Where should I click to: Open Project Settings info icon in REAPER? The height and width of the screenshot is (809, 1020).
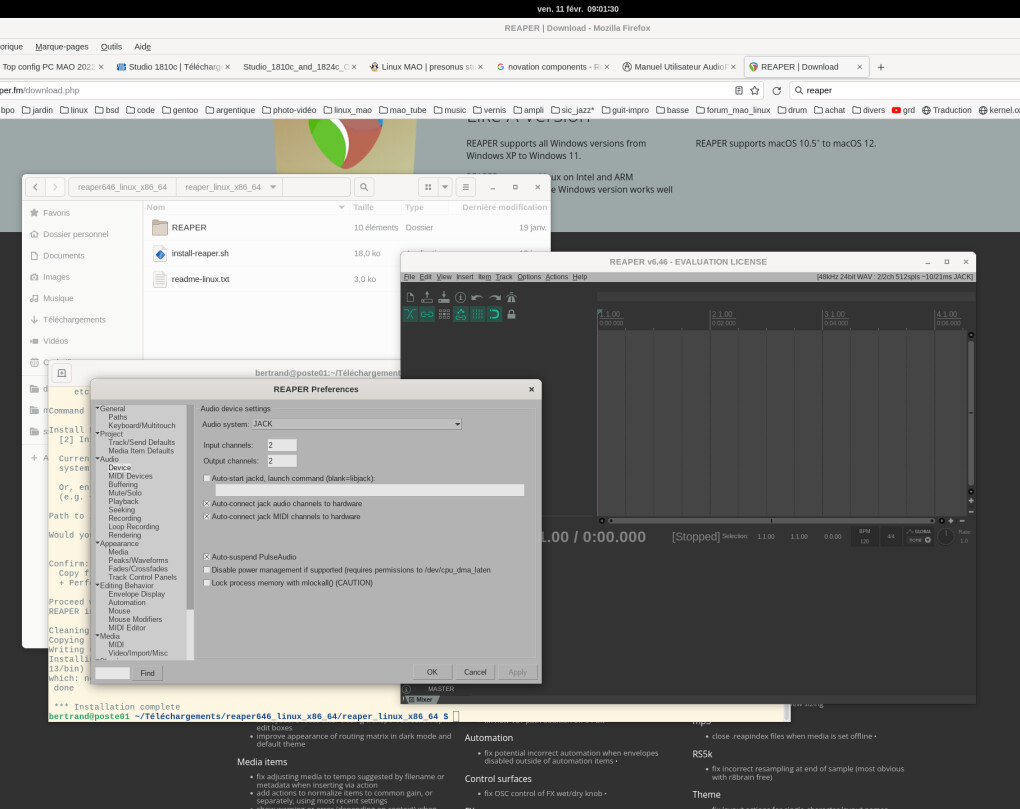click(461, 298)
